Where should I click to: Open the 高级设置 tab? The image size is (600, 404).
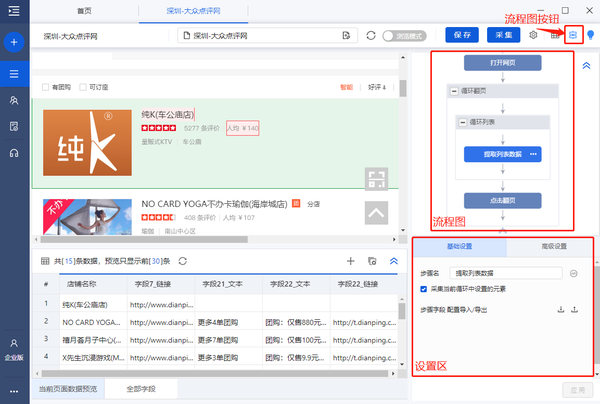tap(554, 246)
